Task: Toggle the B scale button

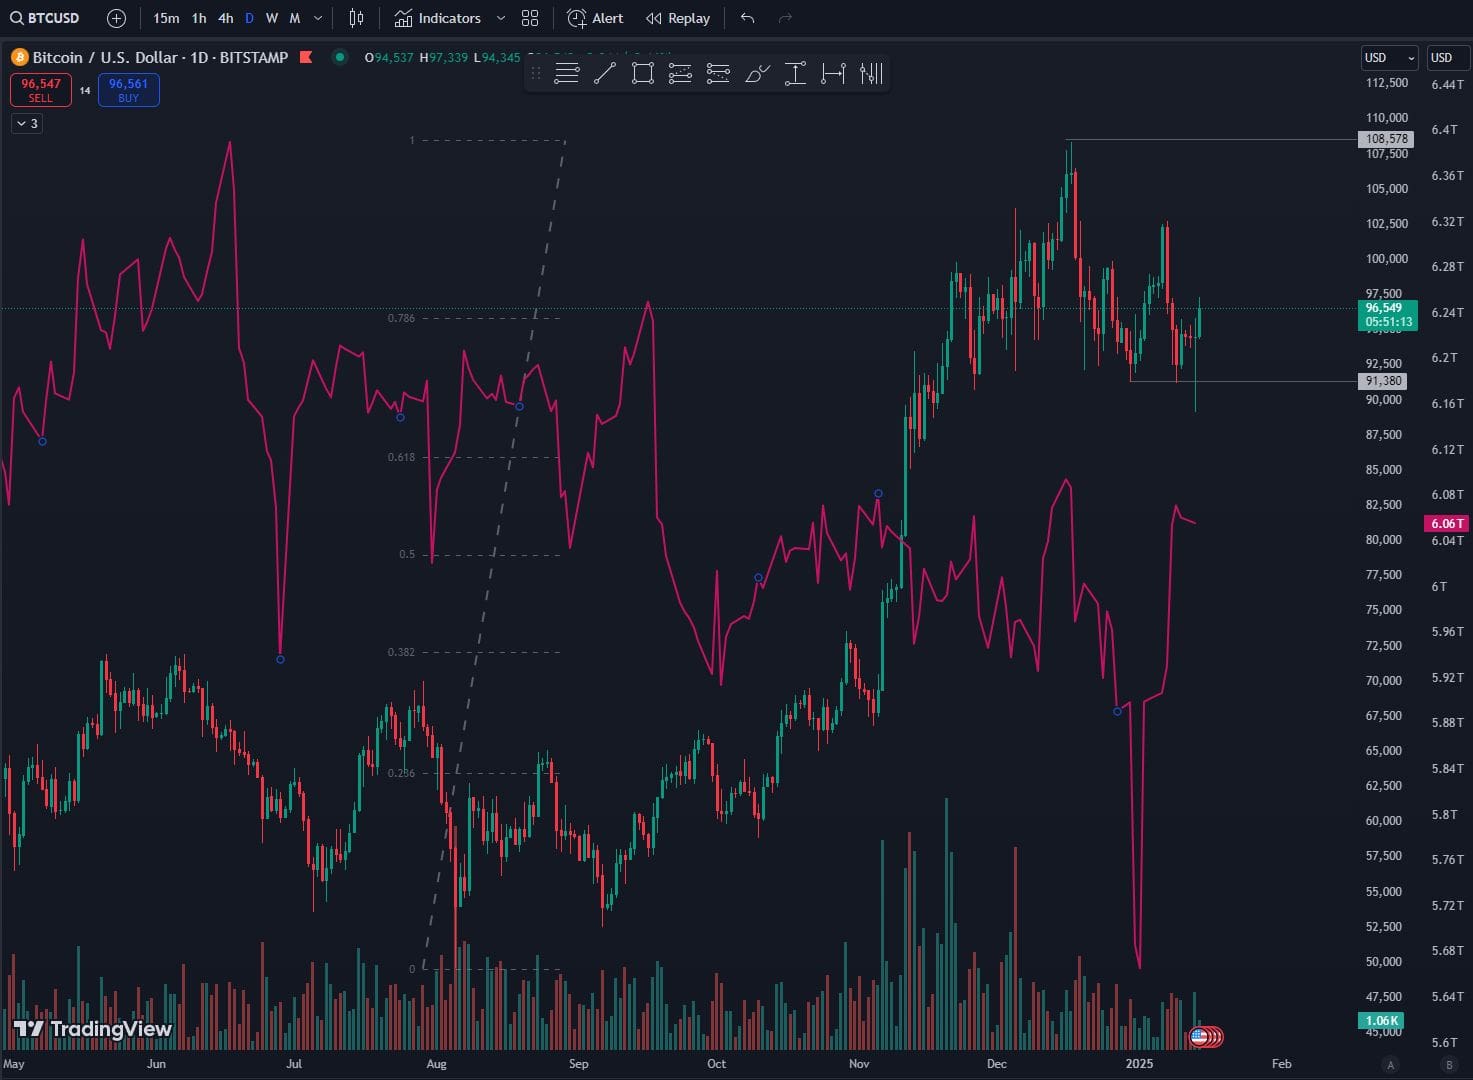Action: tap(1449, 1064)
